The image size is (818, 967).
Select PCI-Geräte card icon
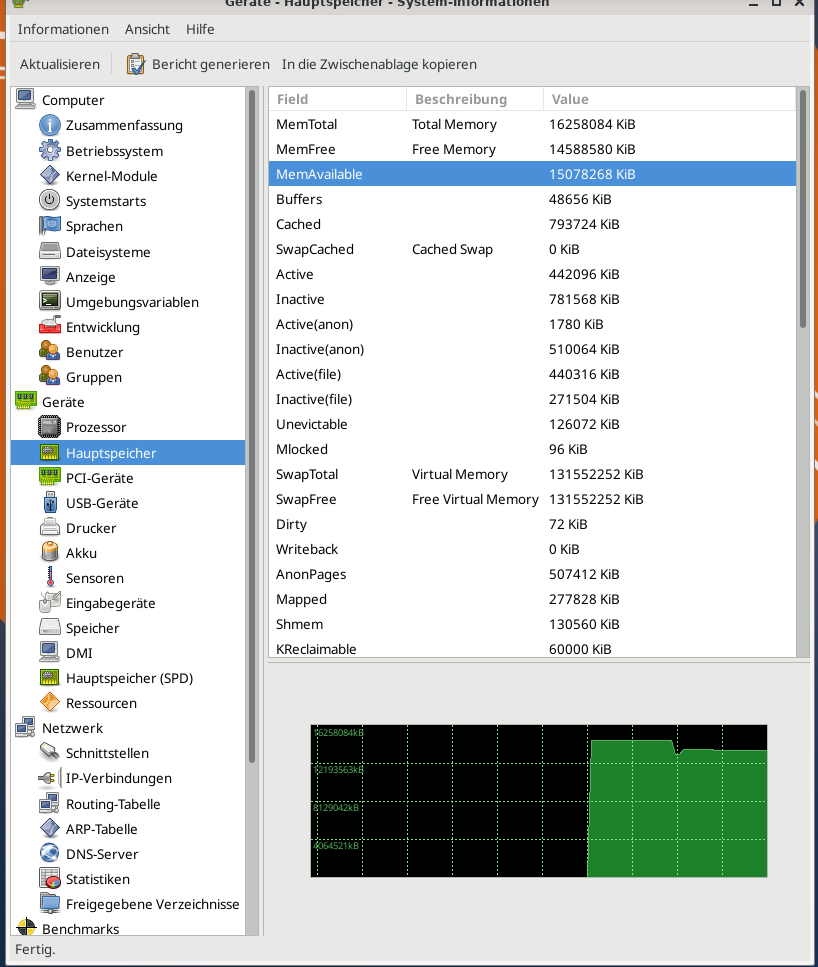tap(49, 477)
